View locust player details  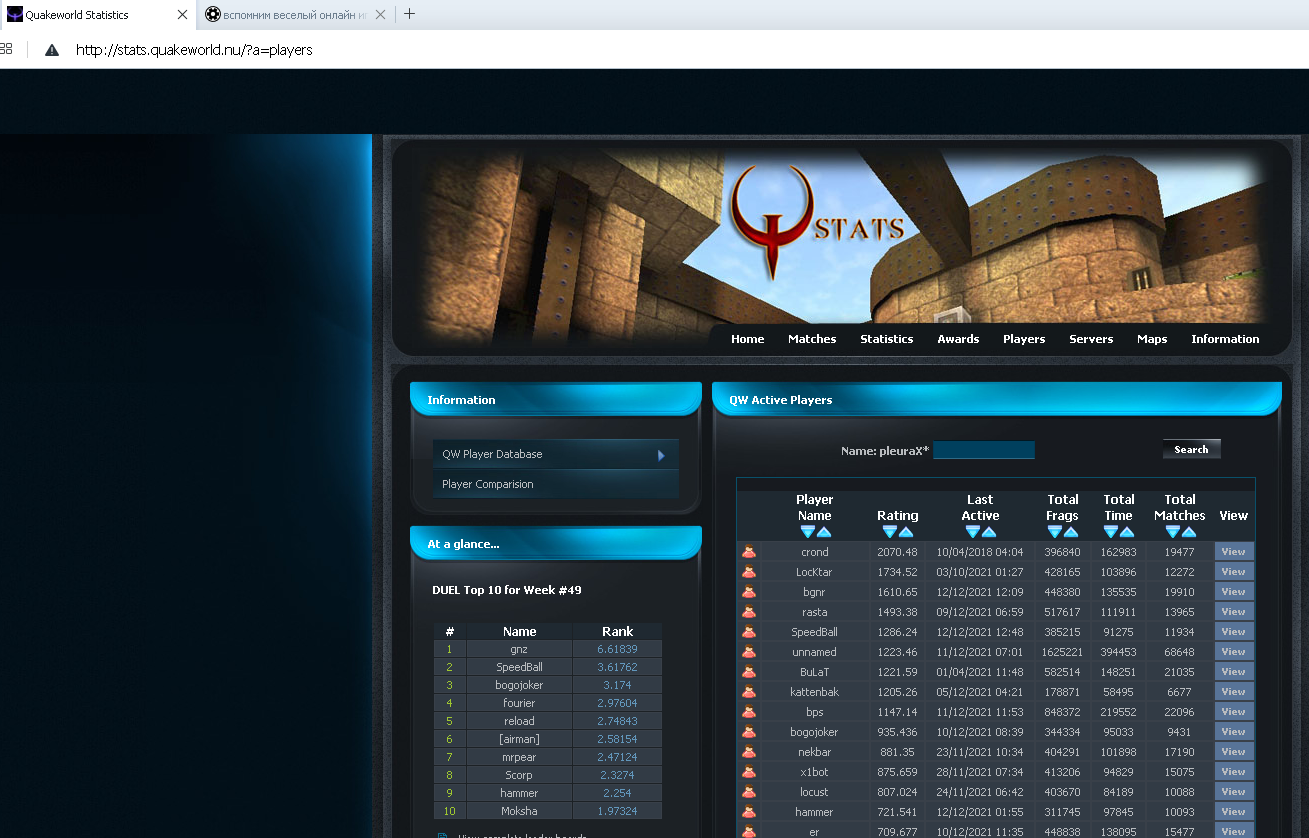[1233, 792]
